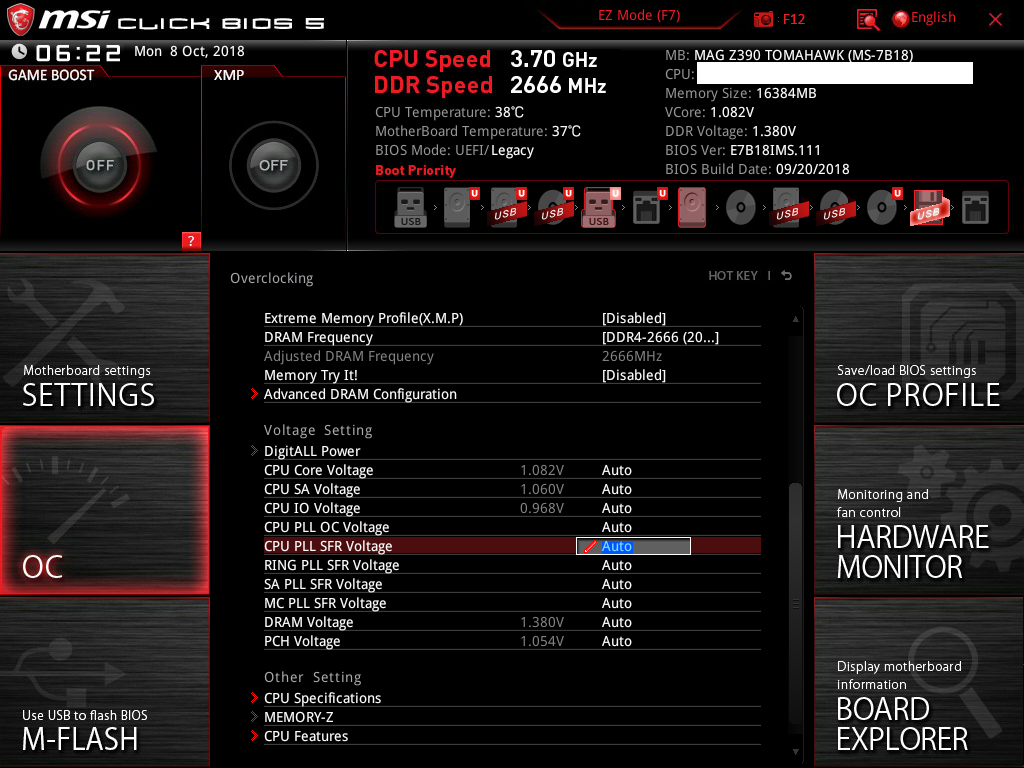The width and height of the screenshot is (1024, 768).
Task: Select DRAM Voltage Auto value
Action: (616, 622)
